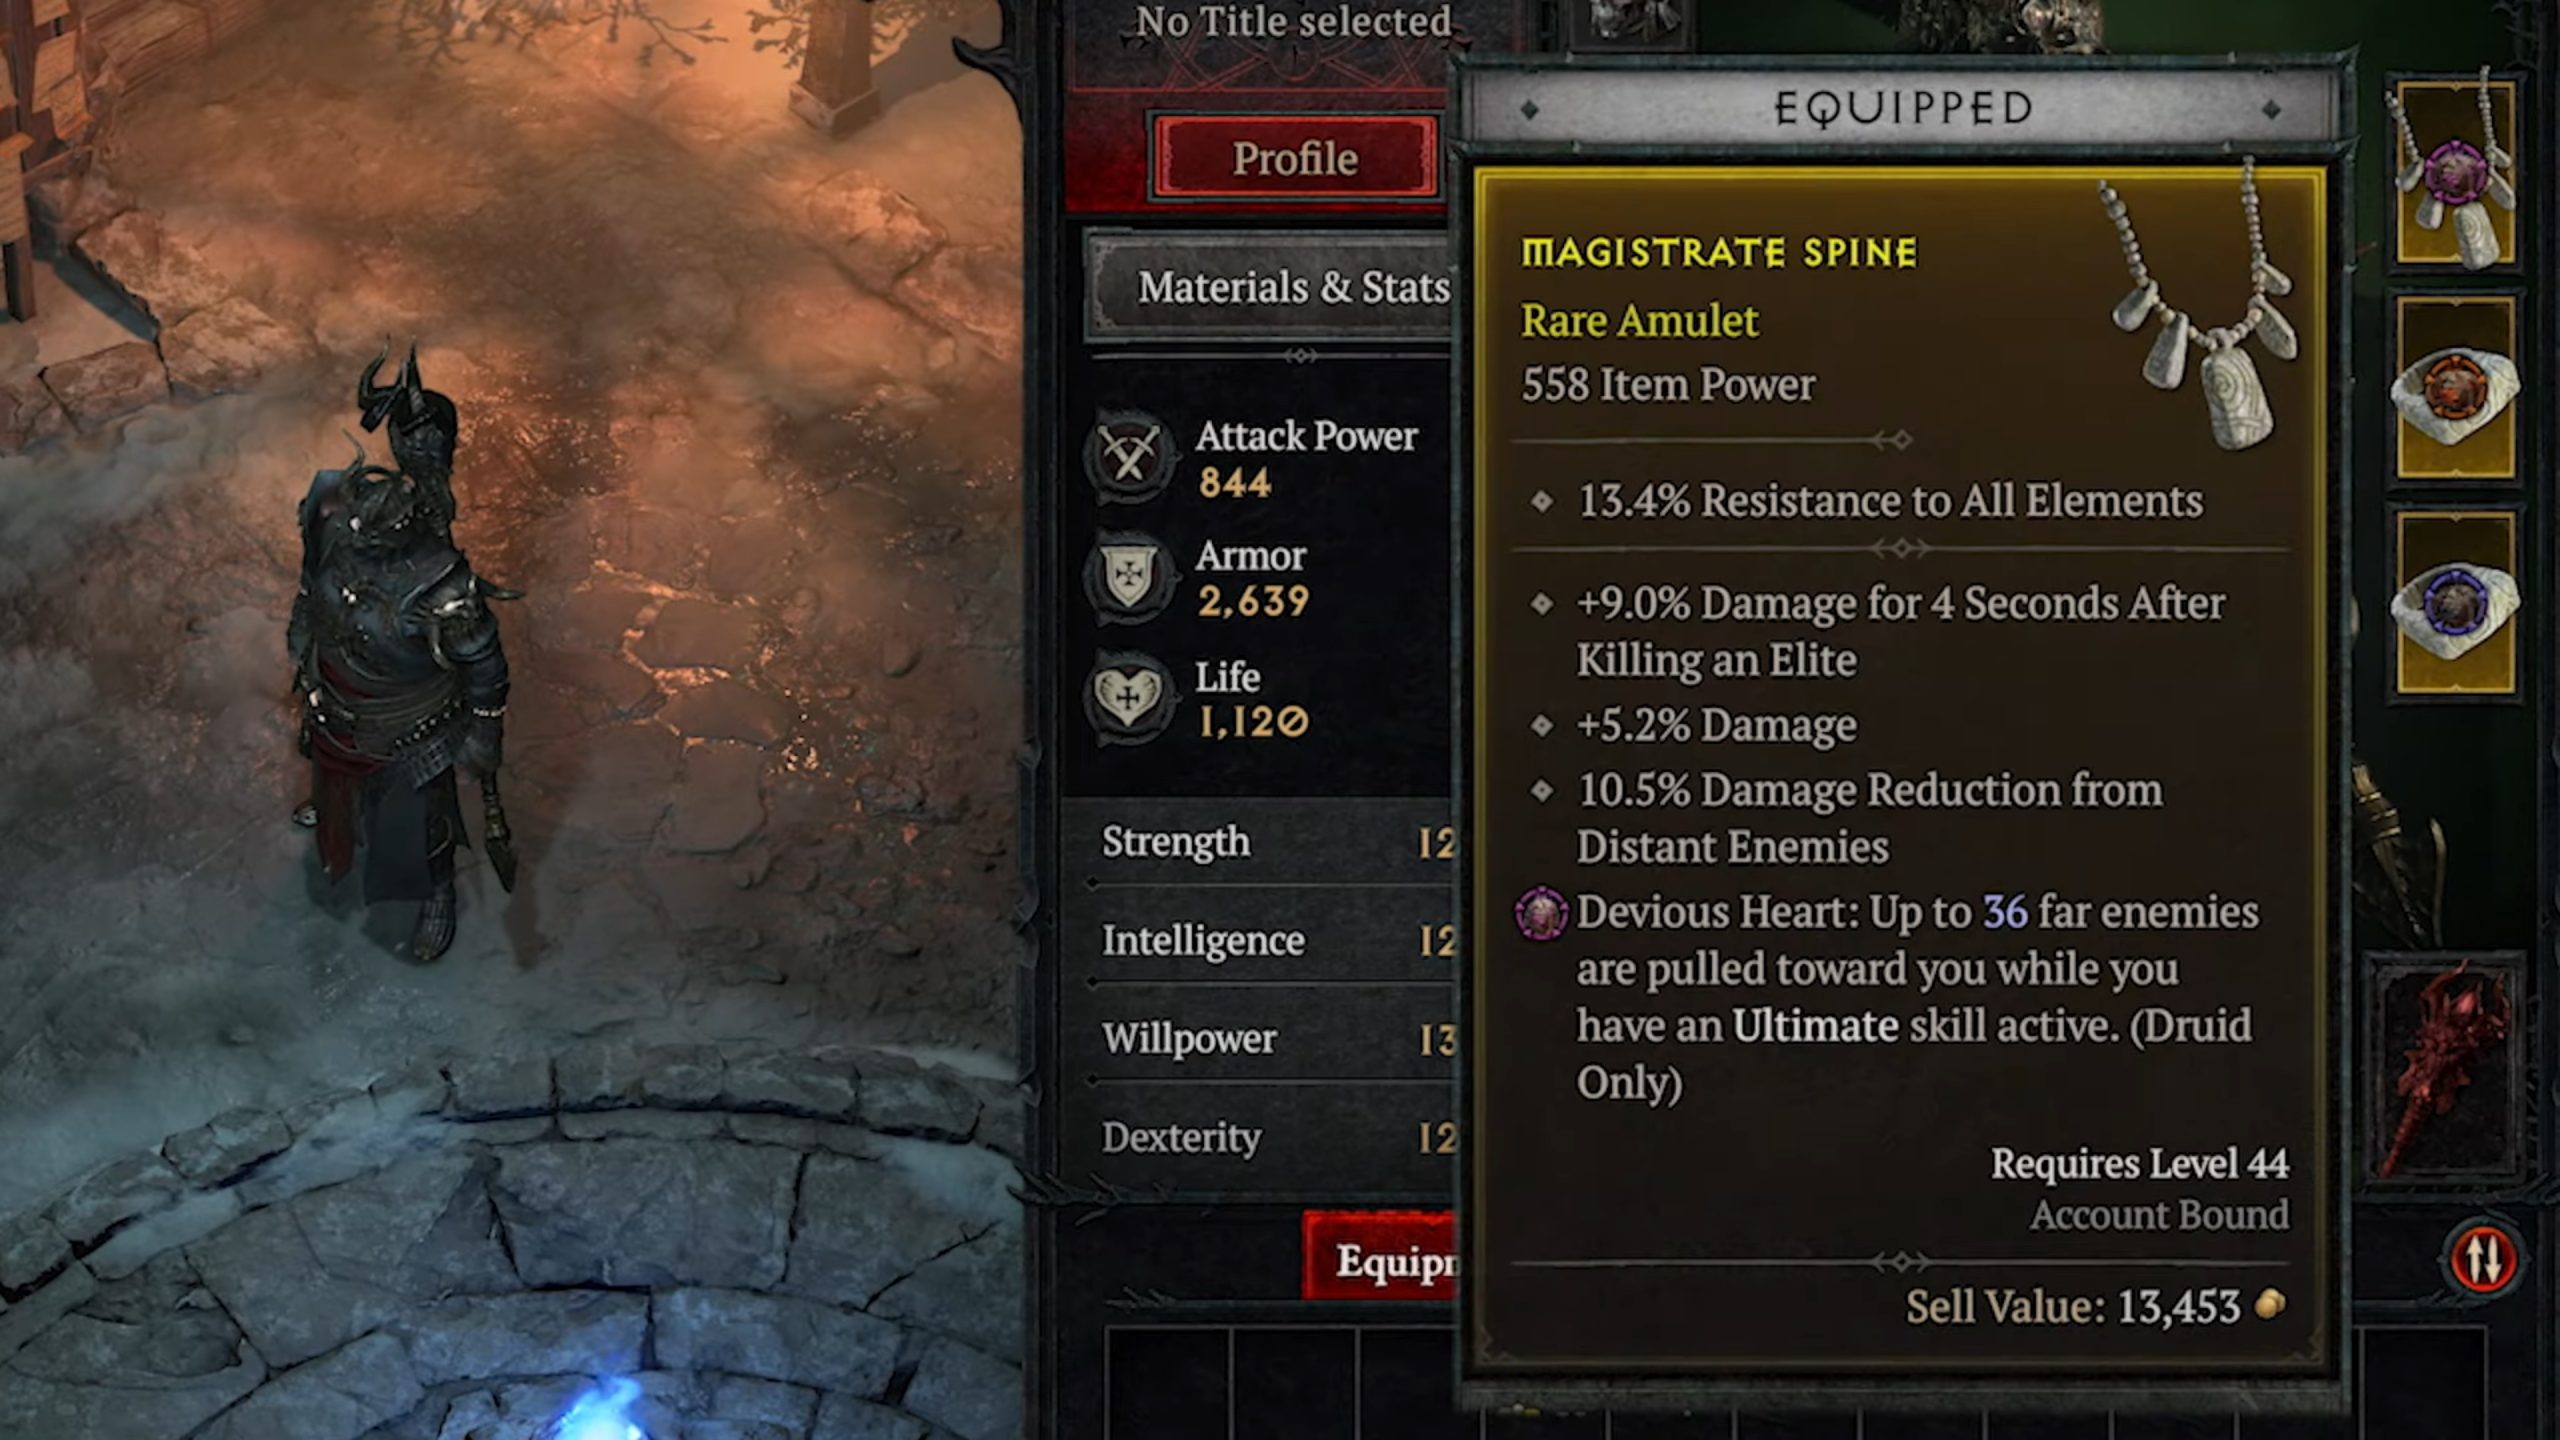The height and width of the screenshot is (1440, 2560).
Task: Click the Armor shield icon
Action: coord(1130,577)
